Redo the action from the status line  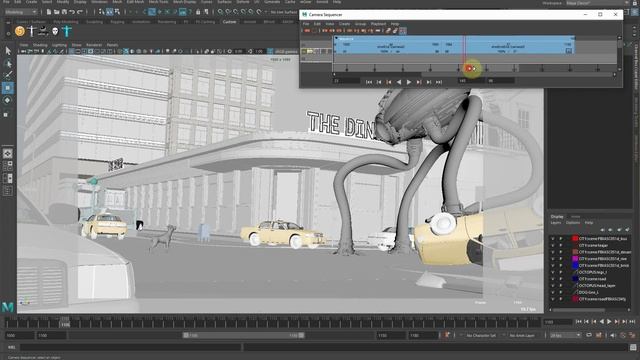[x=80, y=12]
